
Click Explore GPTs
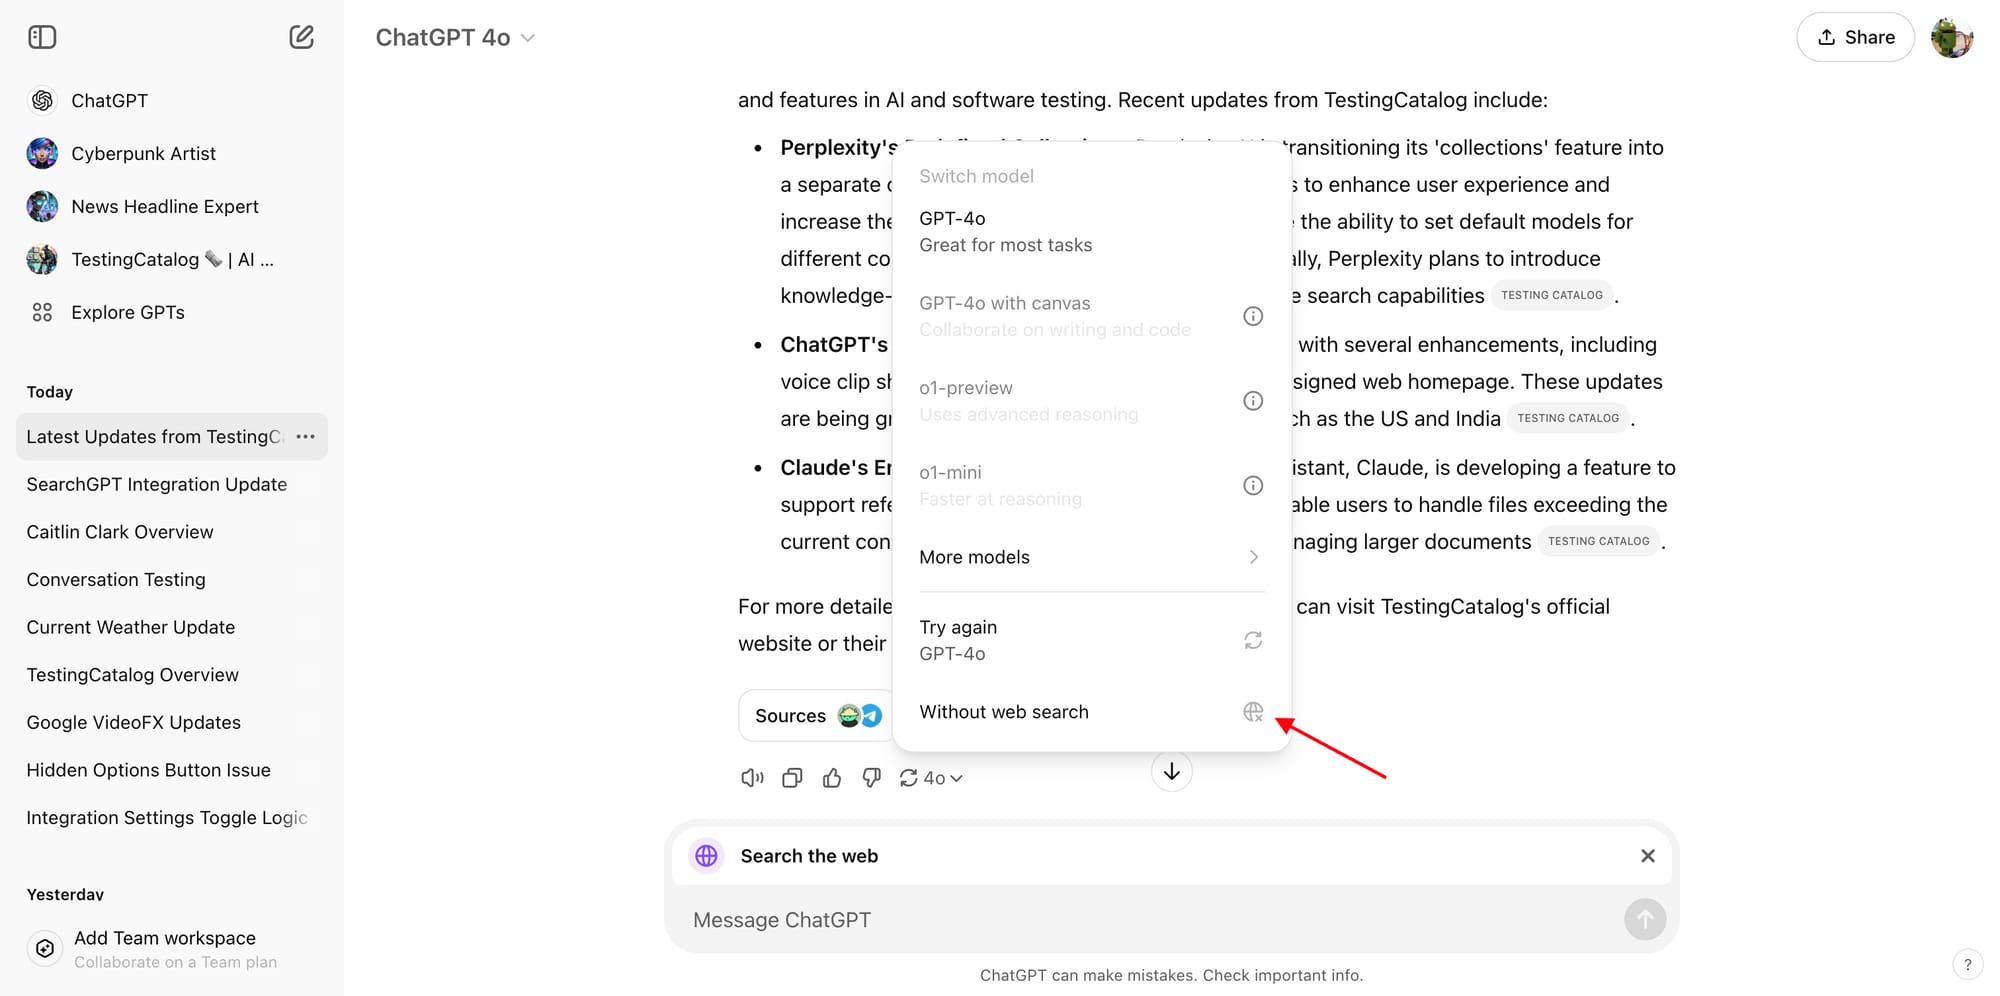172,312
